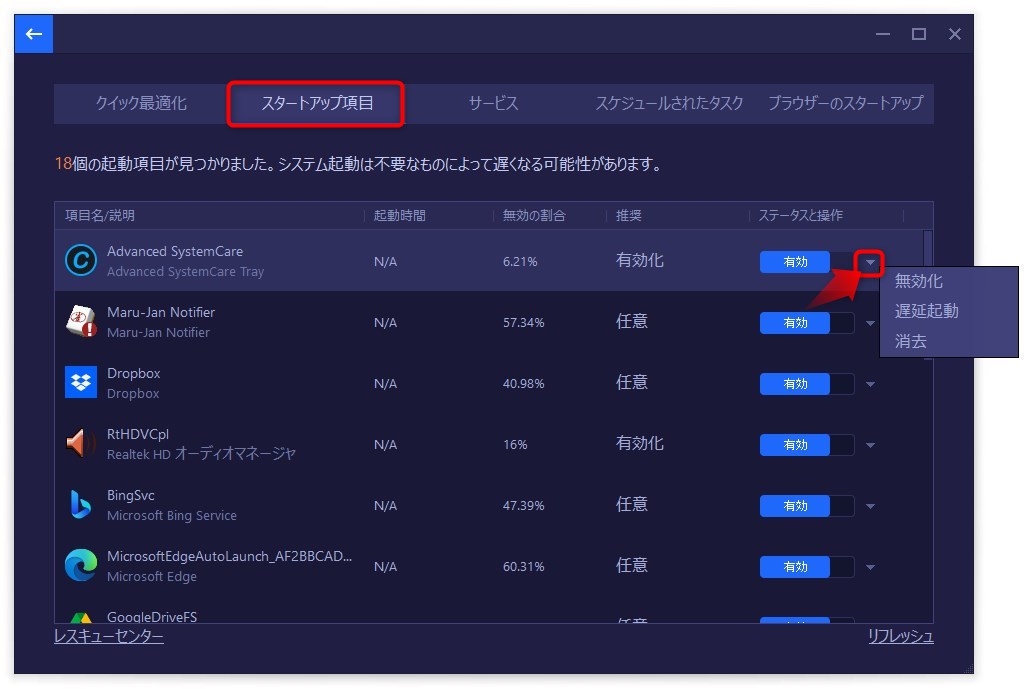This screenshot has width=1034, height=689.
Task: Switch off the BingSvc startup toggle
Action: point(806,506)
